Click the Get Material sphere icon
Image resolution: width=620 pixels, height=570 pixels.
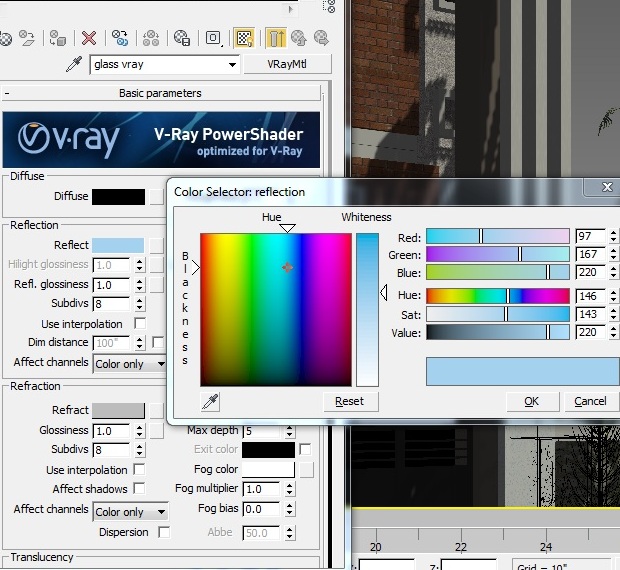pos(6,38)
